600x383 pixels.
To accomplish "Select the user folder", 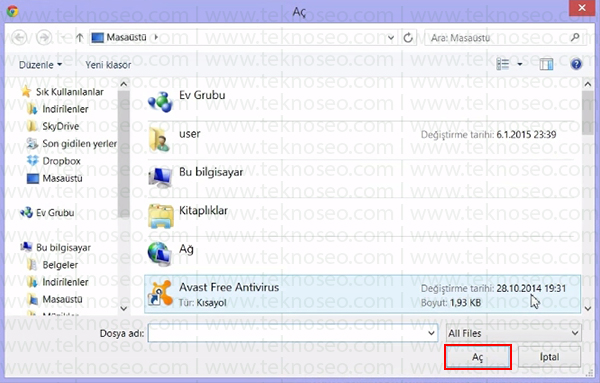I will tap(362, 140).
